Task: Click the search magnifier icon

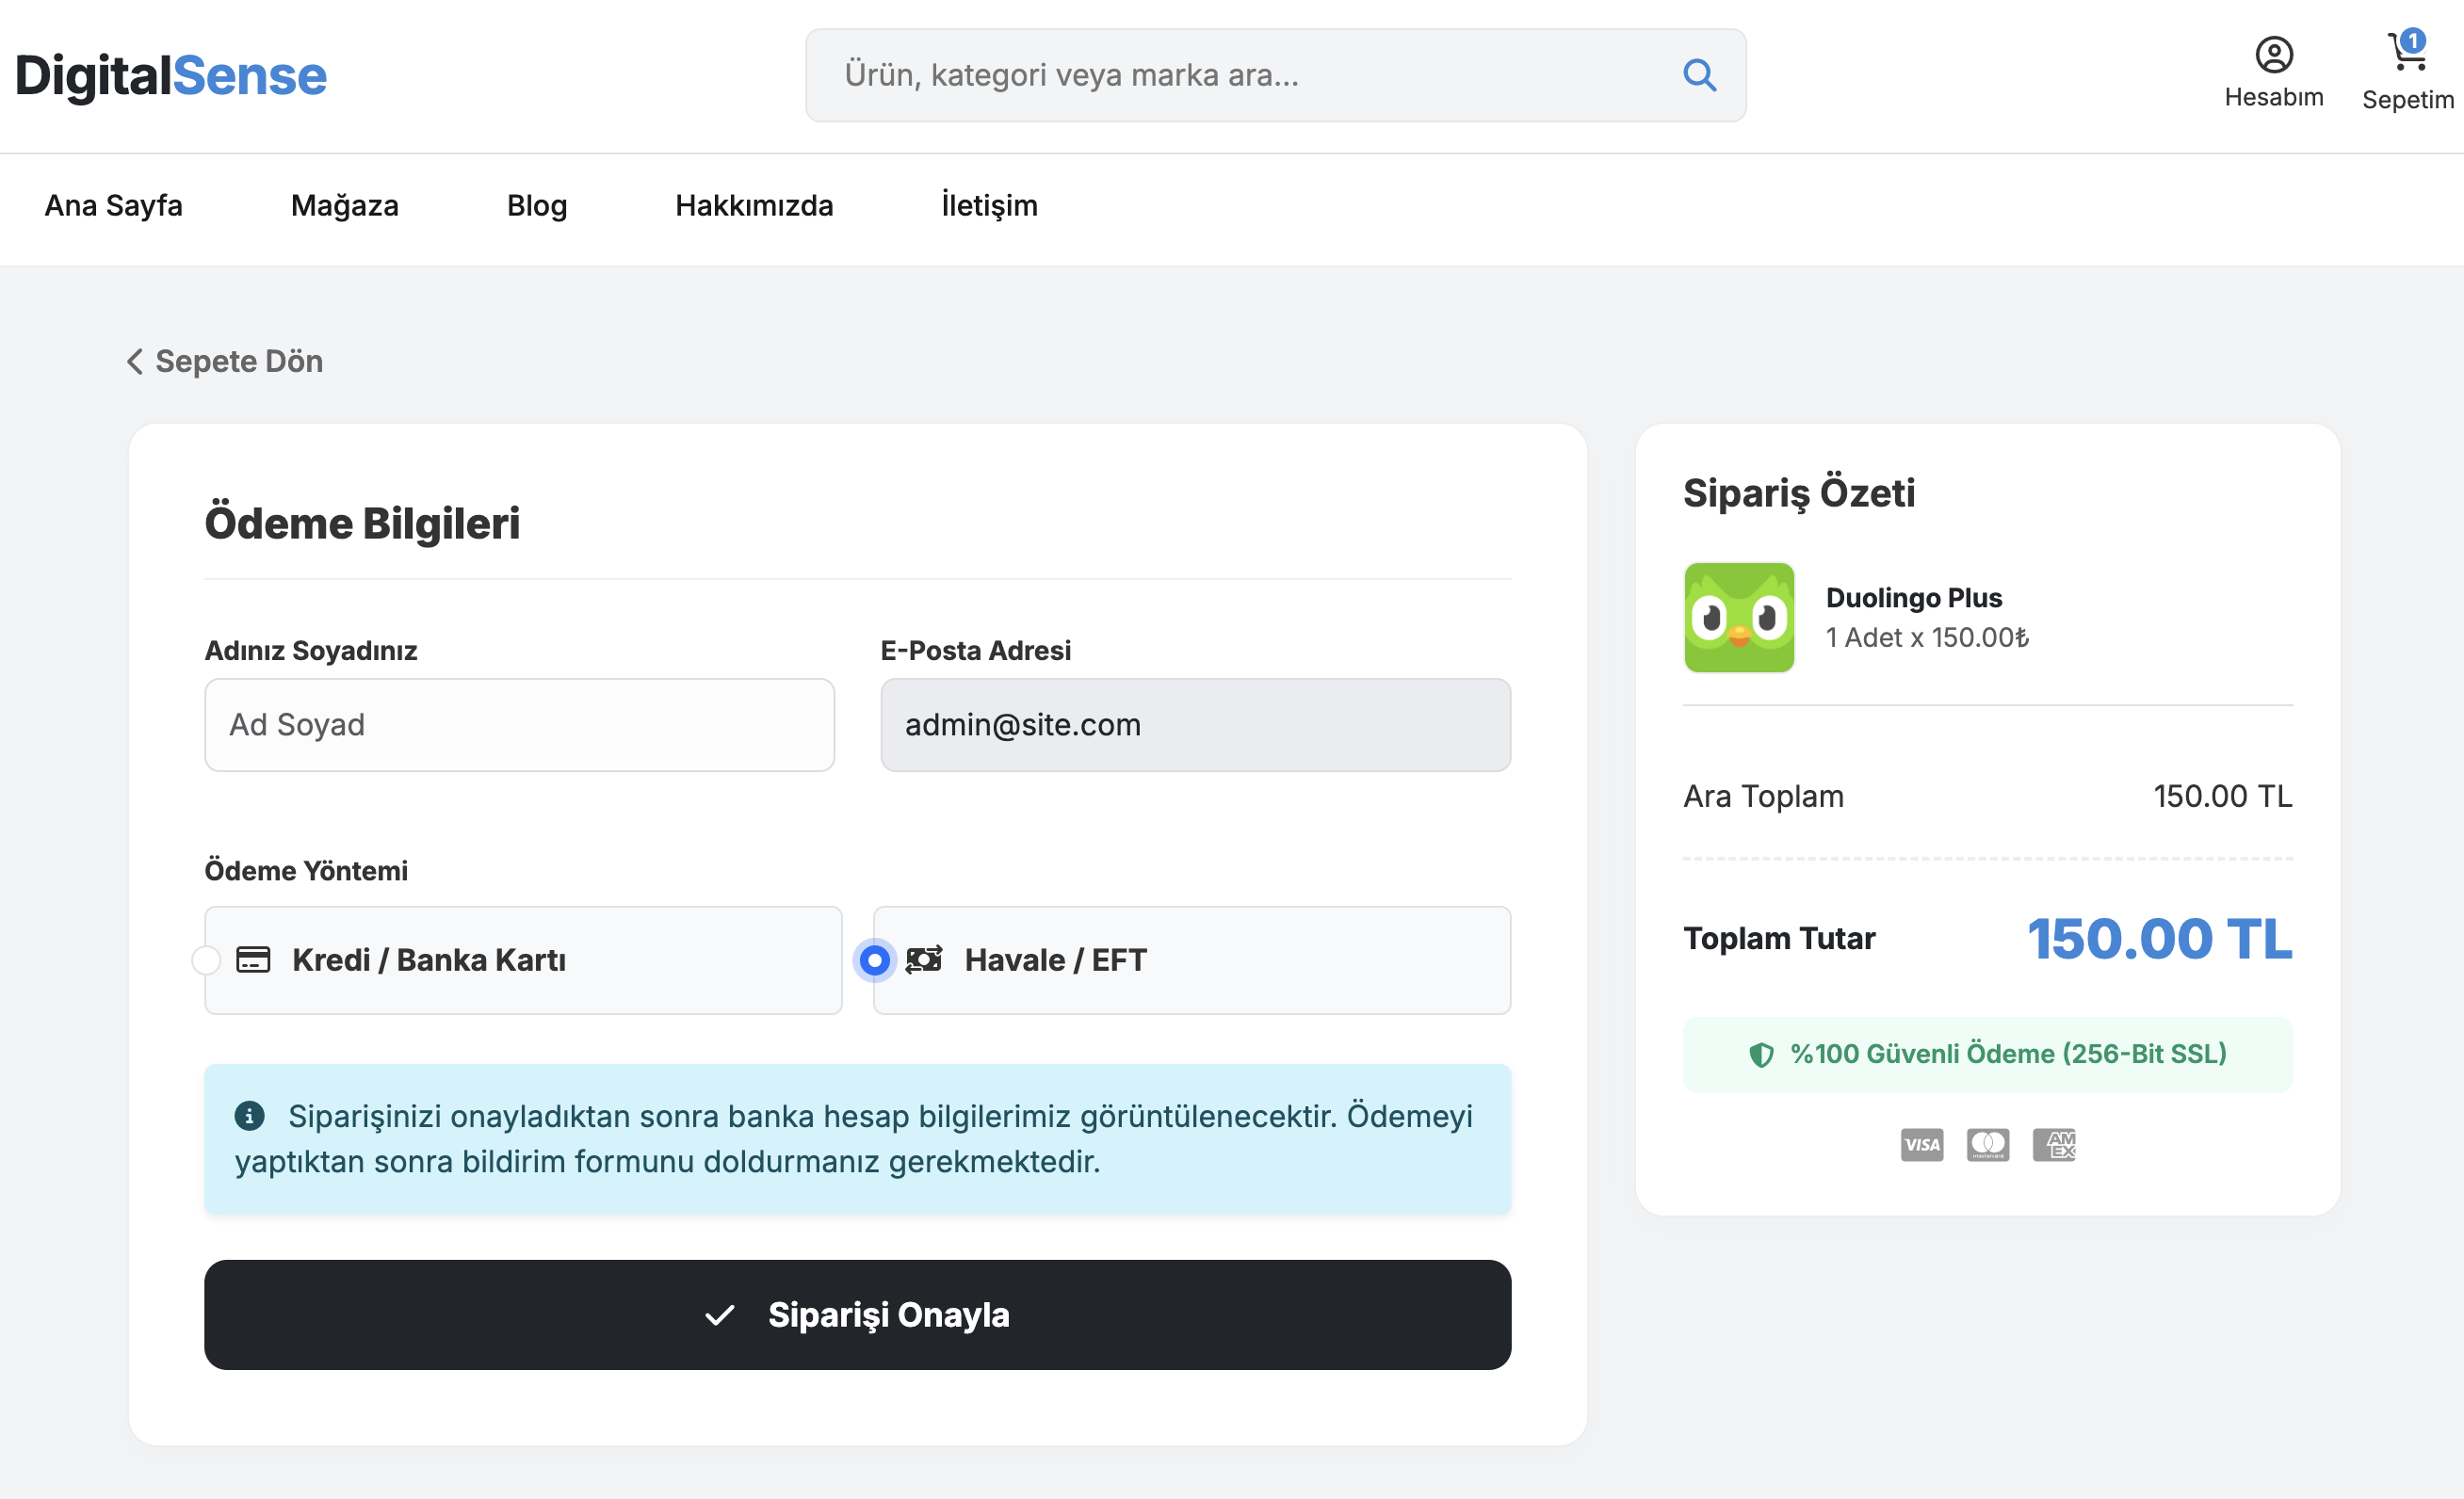Action: pyautogui.click(x=1699, y=75)
